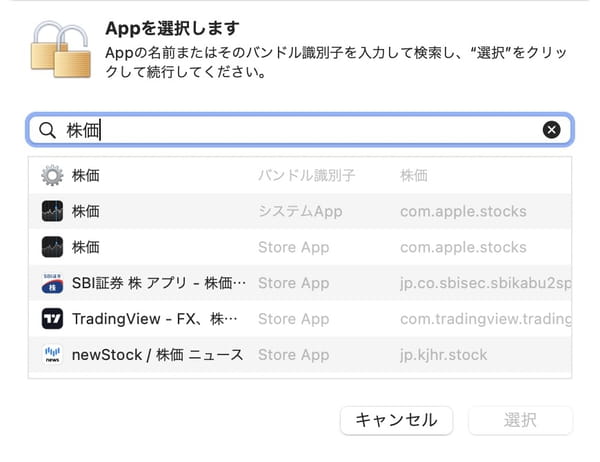Click inside the 株価 search text field
Screen dimensions: 600x462
pos(300,130)
